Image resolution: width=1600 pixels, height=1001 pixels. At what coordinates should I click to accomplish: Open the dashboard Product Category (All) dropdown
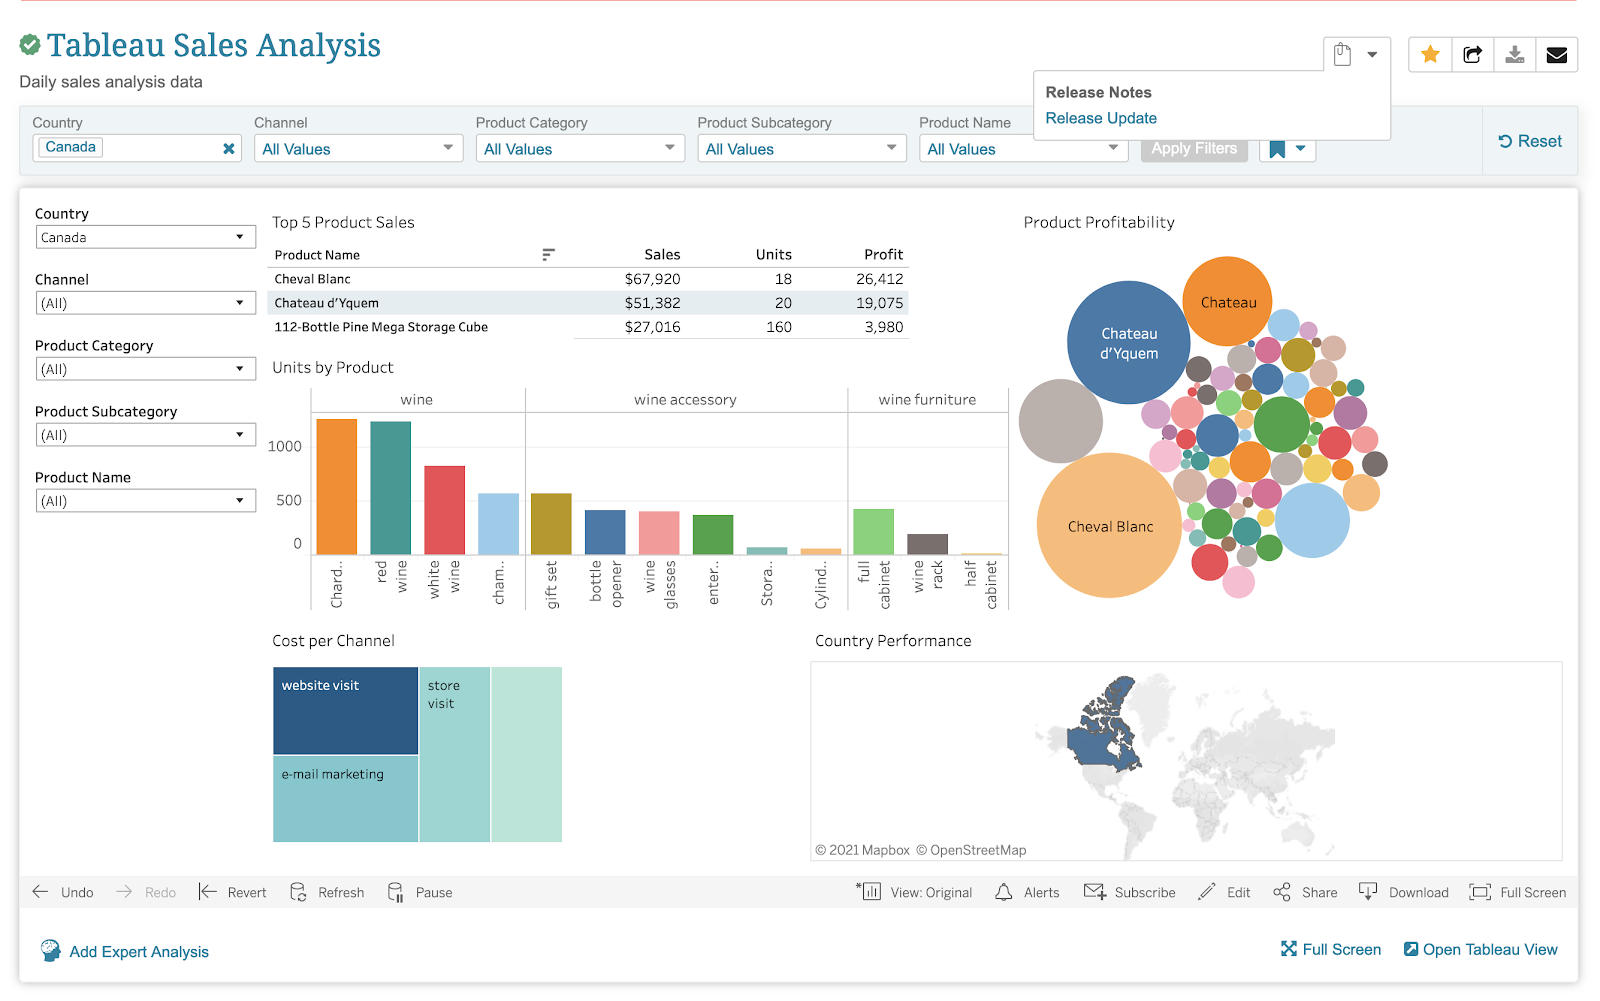(145, 369)
